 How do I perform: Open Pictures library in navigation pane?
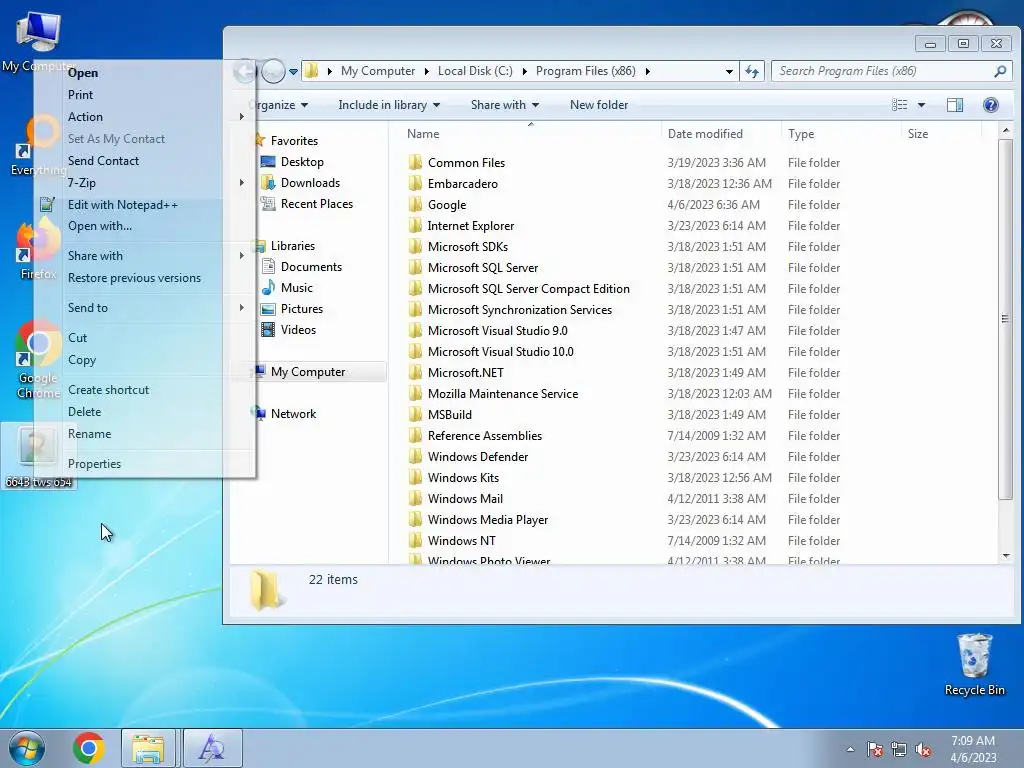click(x=302, y=308)
